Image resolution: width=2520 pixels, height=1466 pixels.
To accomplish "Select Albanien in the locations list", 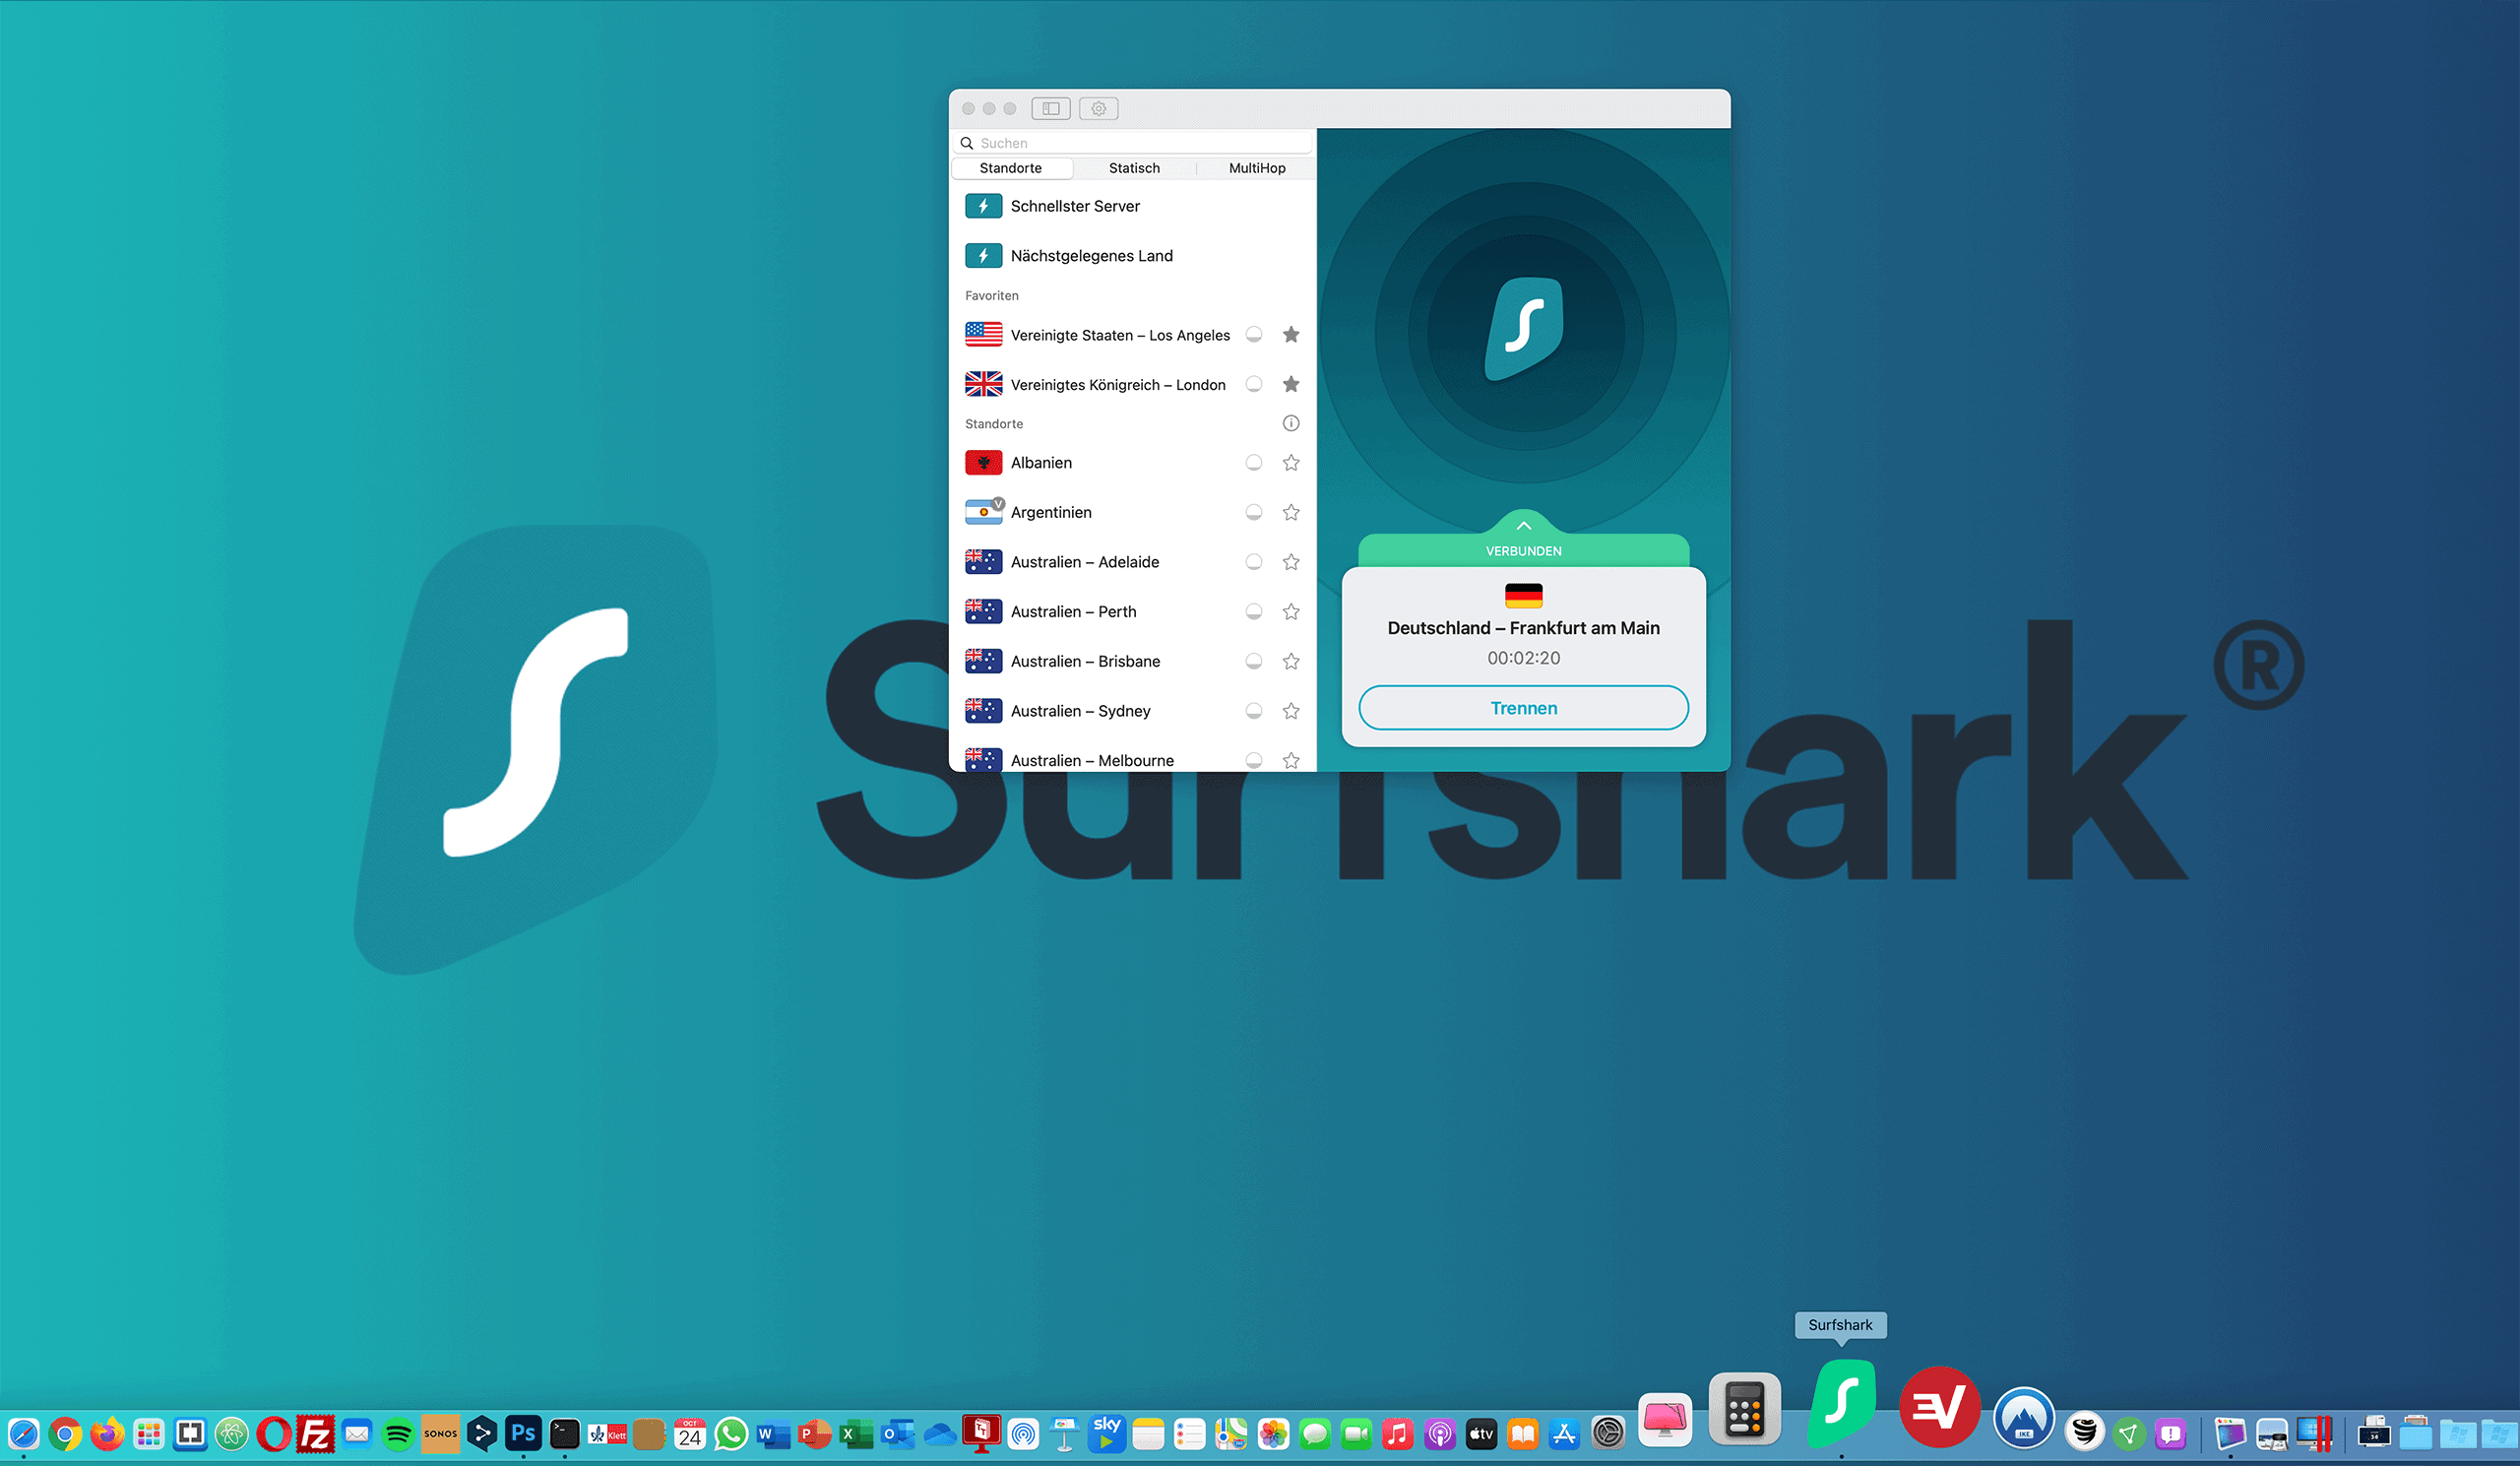I will point(1132,462).
